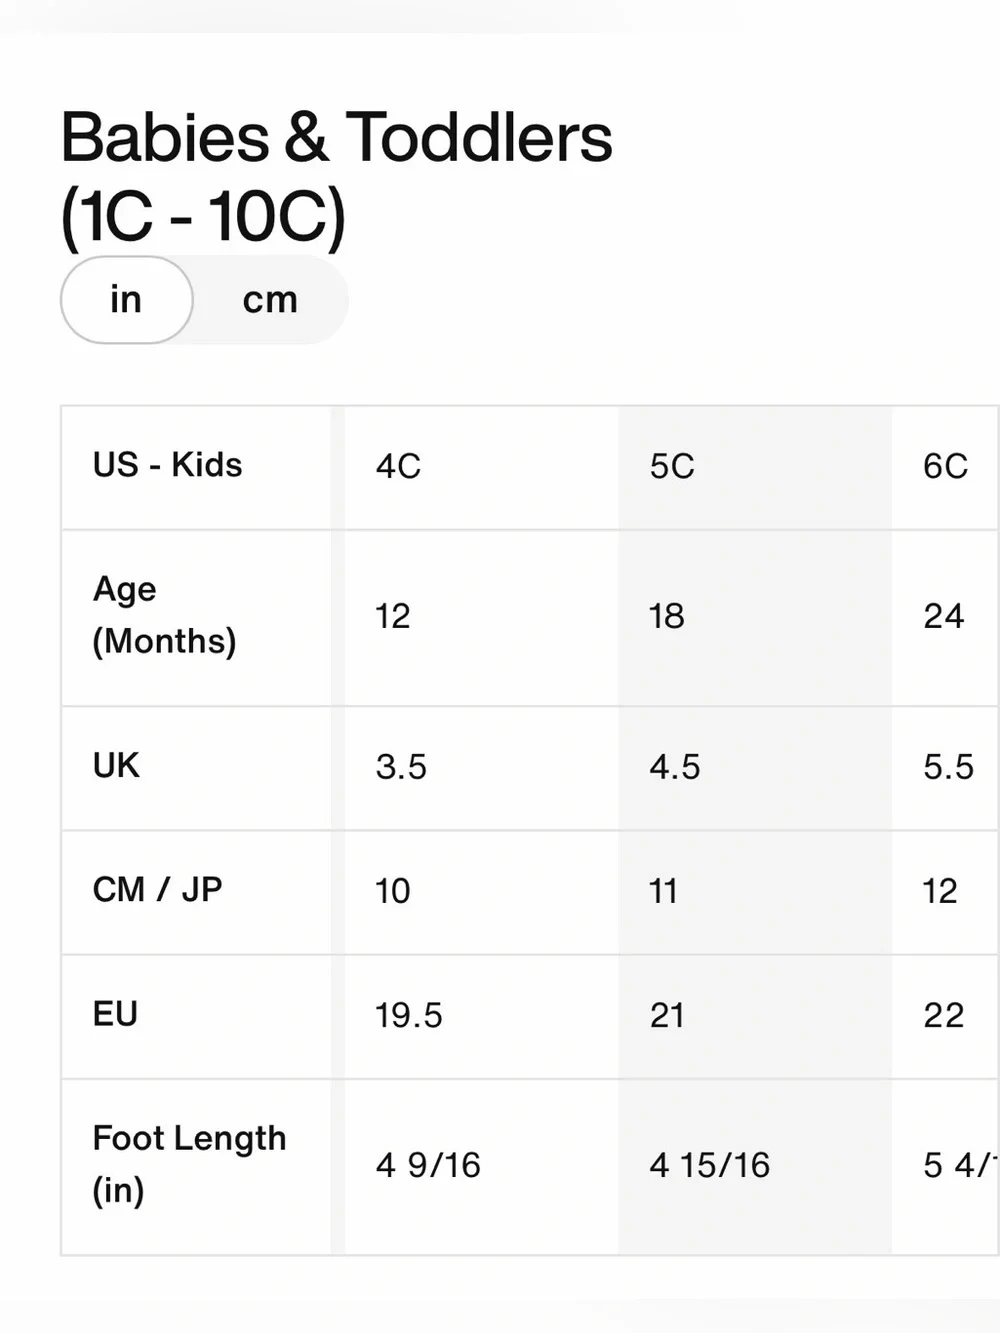Click the age 18 months cell
This screenshot has height=1333, width=1000.
coord(666,616)
